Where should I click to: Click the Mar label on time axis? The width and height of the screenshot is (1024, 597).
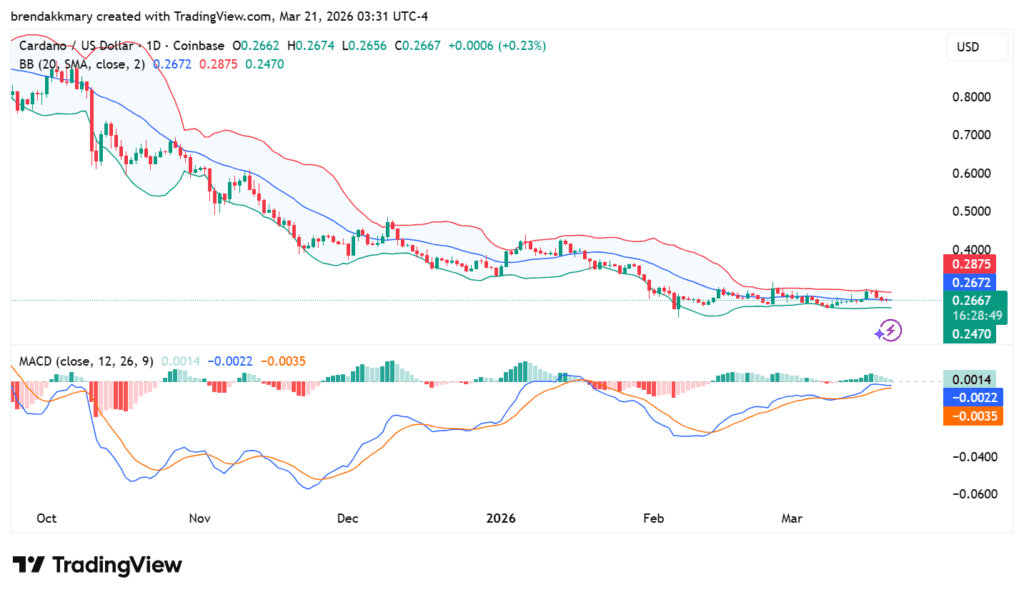pyautogui.click(x=791, y=519)
